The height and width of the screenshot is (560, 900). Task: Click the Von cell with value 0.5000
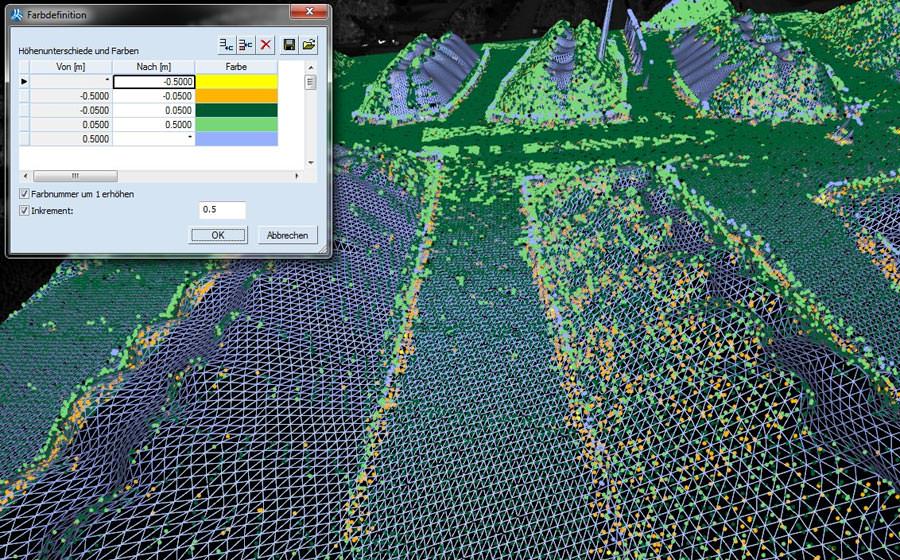pyautogui.click(x=71, y=139)
